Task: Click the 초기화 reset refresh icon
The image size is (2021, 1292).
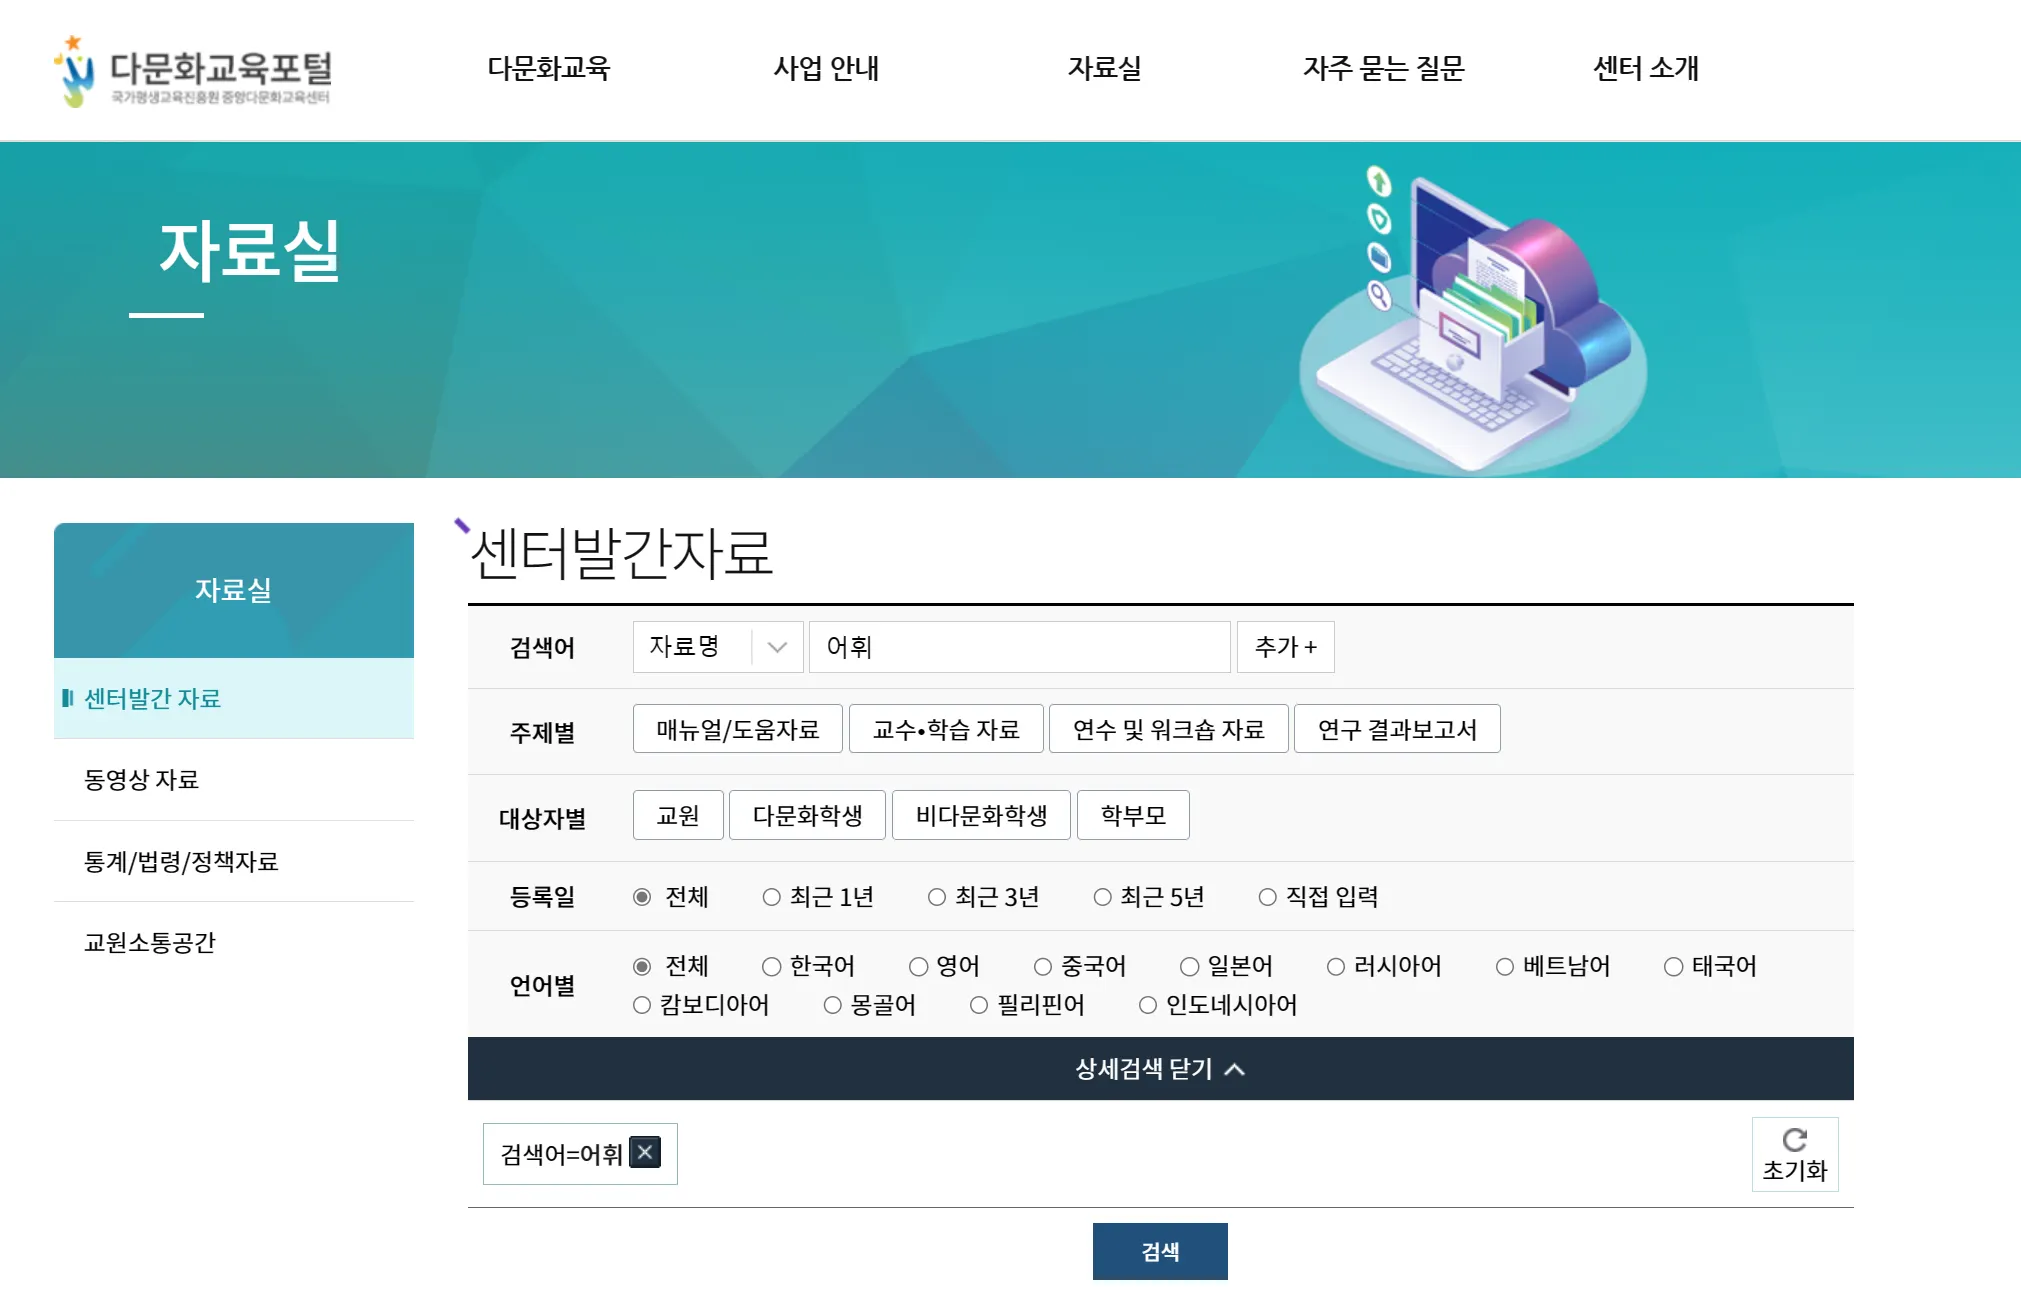Action: (x=1794, y=1140)
